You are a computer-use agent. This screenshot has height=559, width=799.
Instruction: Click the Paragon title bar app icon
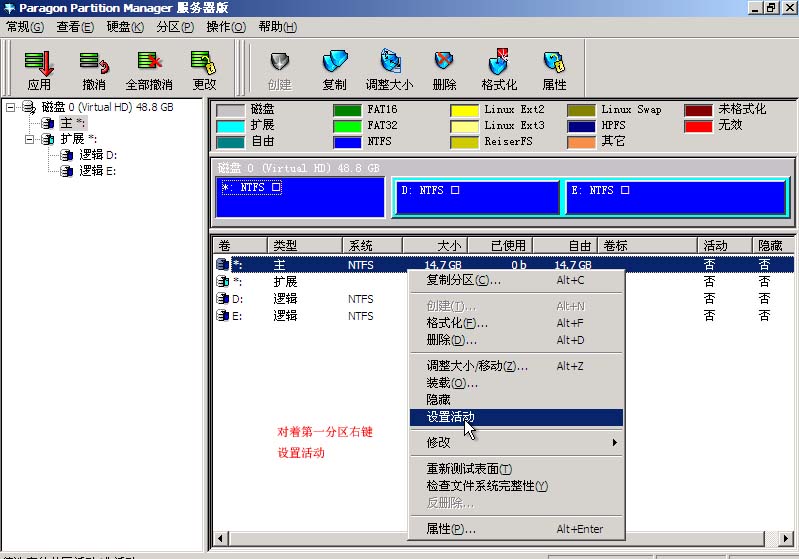[9, 8]
